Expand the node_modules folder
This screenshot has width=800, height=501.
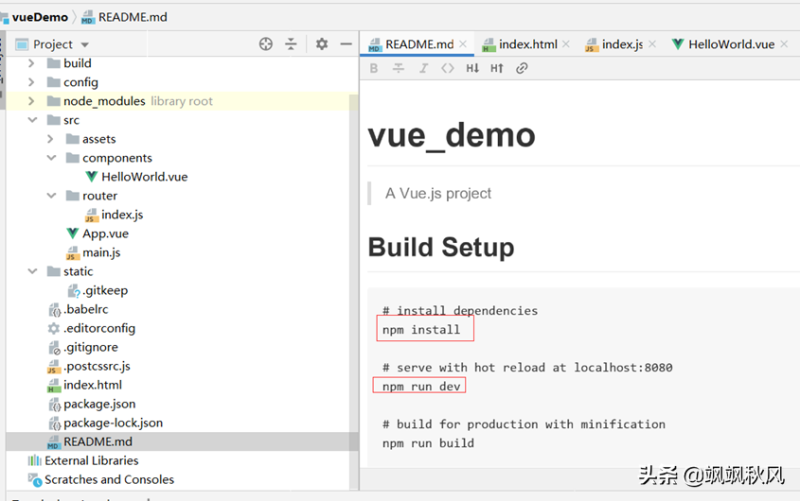pyautogui.click(x=31, y=101)
